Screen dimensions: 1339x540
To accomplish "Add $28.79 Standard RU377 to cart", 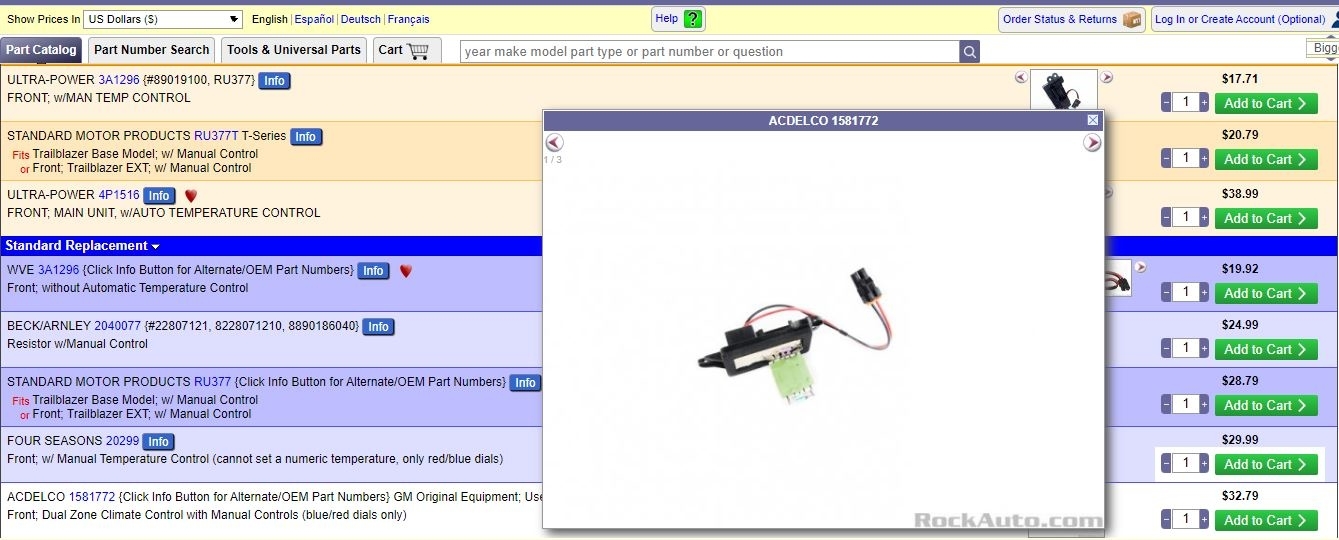I will click(1266, 405).
